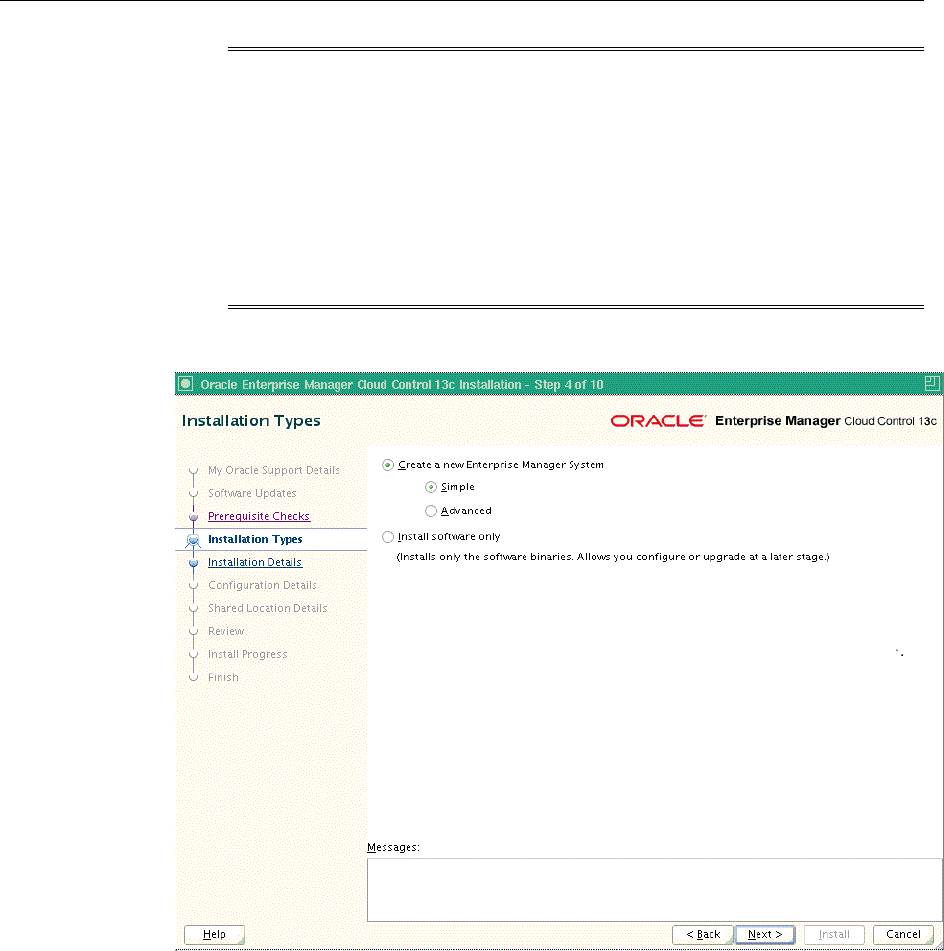Click Shared Location Details step label
Viewport: 944px width, 951px height.
pos(268,608)
